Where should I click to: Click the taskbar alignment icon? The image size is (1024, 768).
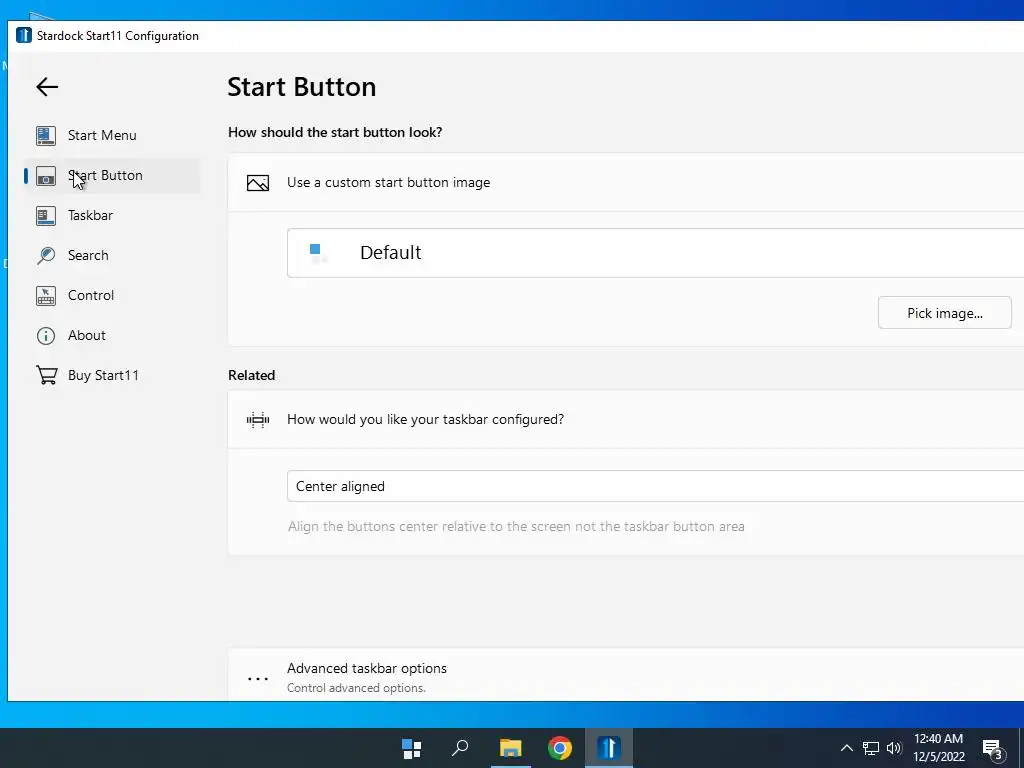coord(258,420)
